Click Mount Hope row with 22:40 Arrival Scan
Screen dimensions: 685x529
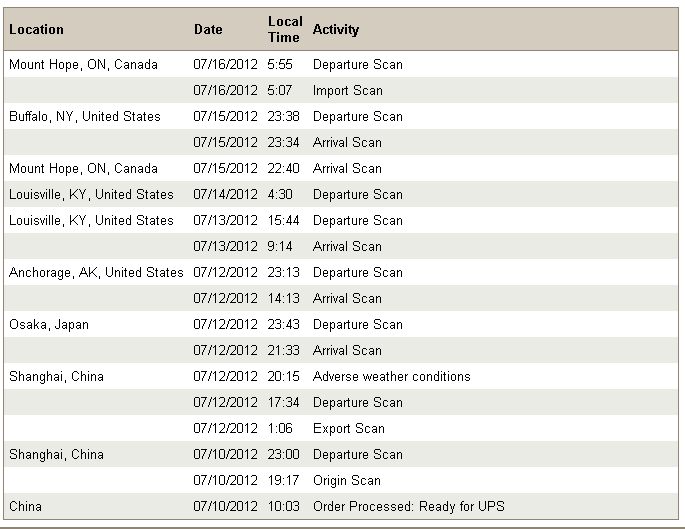click(x=341, y=168)
